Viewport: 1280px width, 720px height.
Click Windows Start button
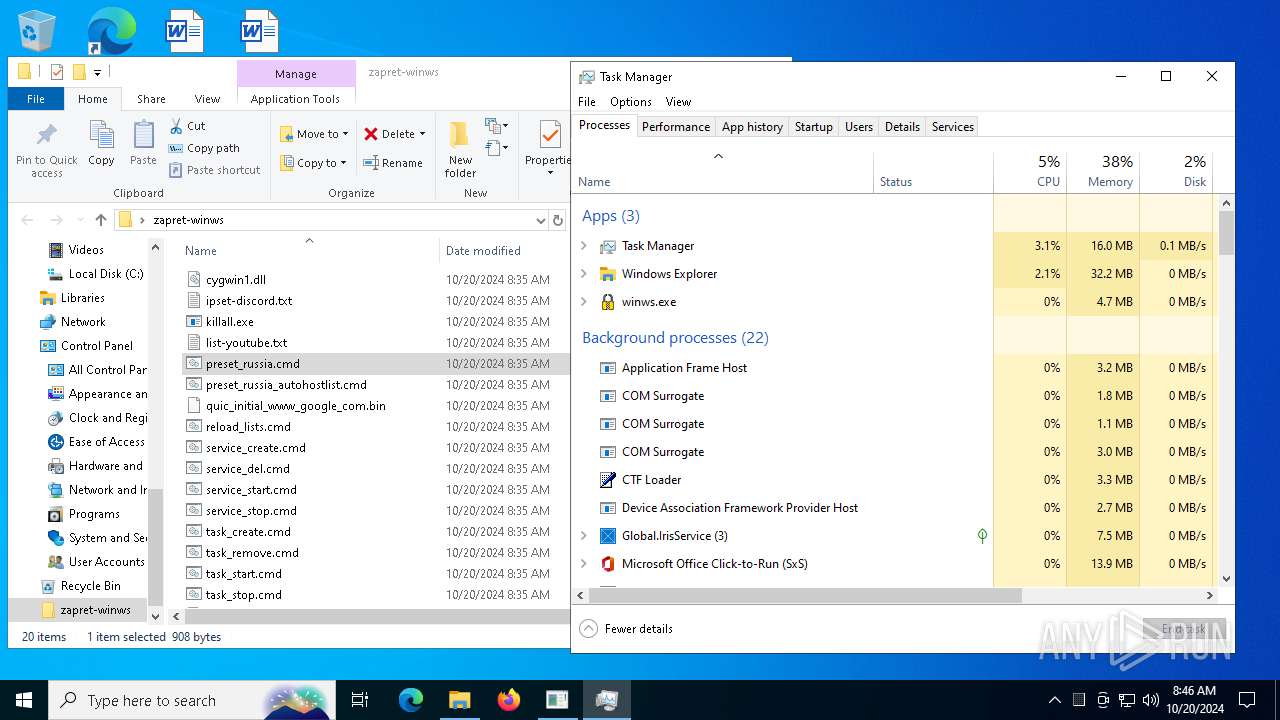tap(24, 700)
